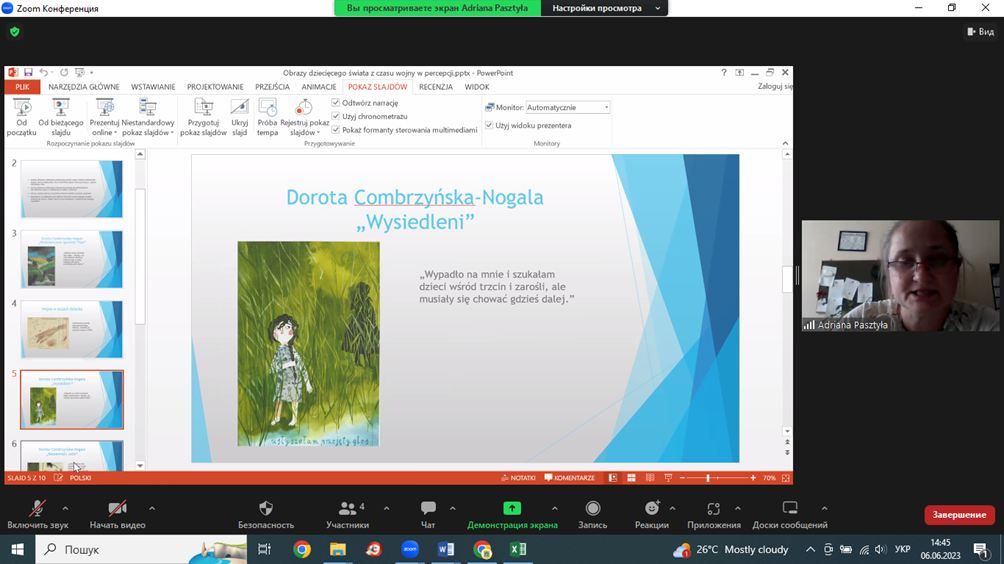Click PowerPoint help question mark
The height and width of the screenshot is (564, 1004).
[724, 72]
